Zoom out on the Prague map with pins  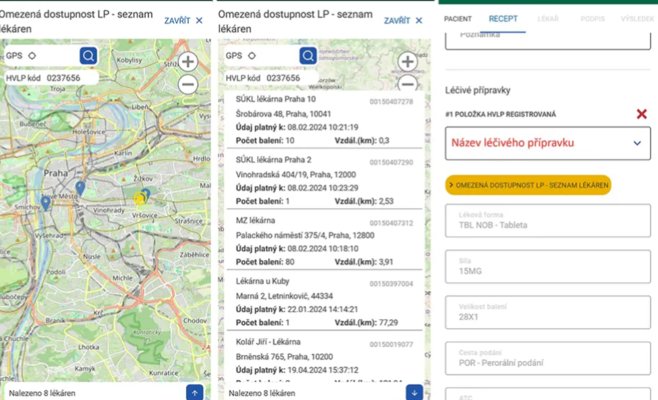point(188,85)
